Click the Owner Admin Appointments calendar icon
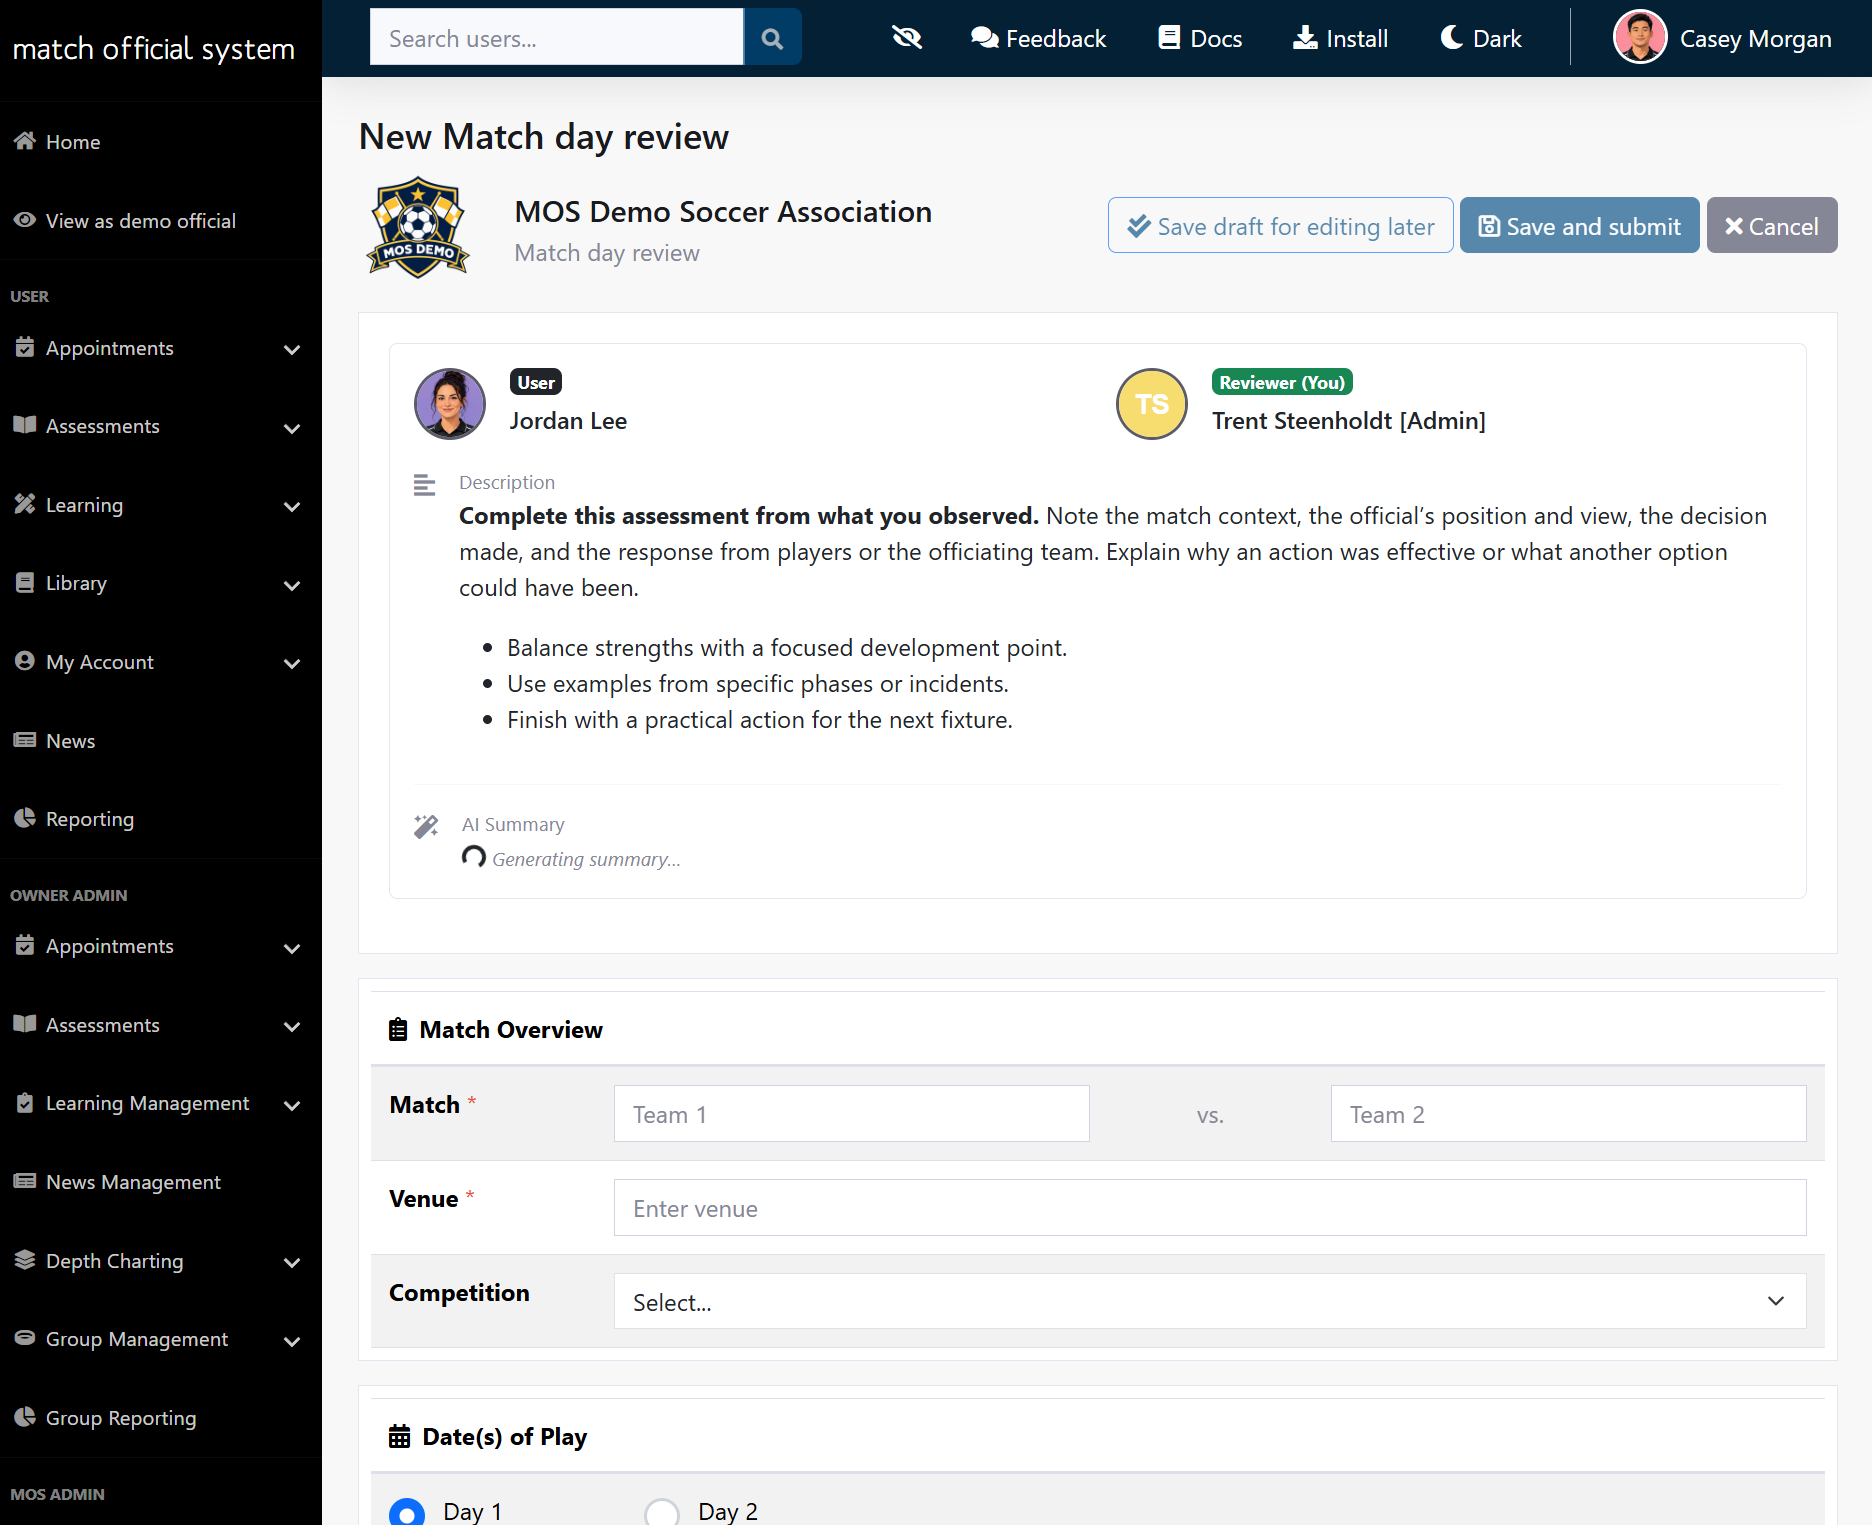 tap(25, 945)
